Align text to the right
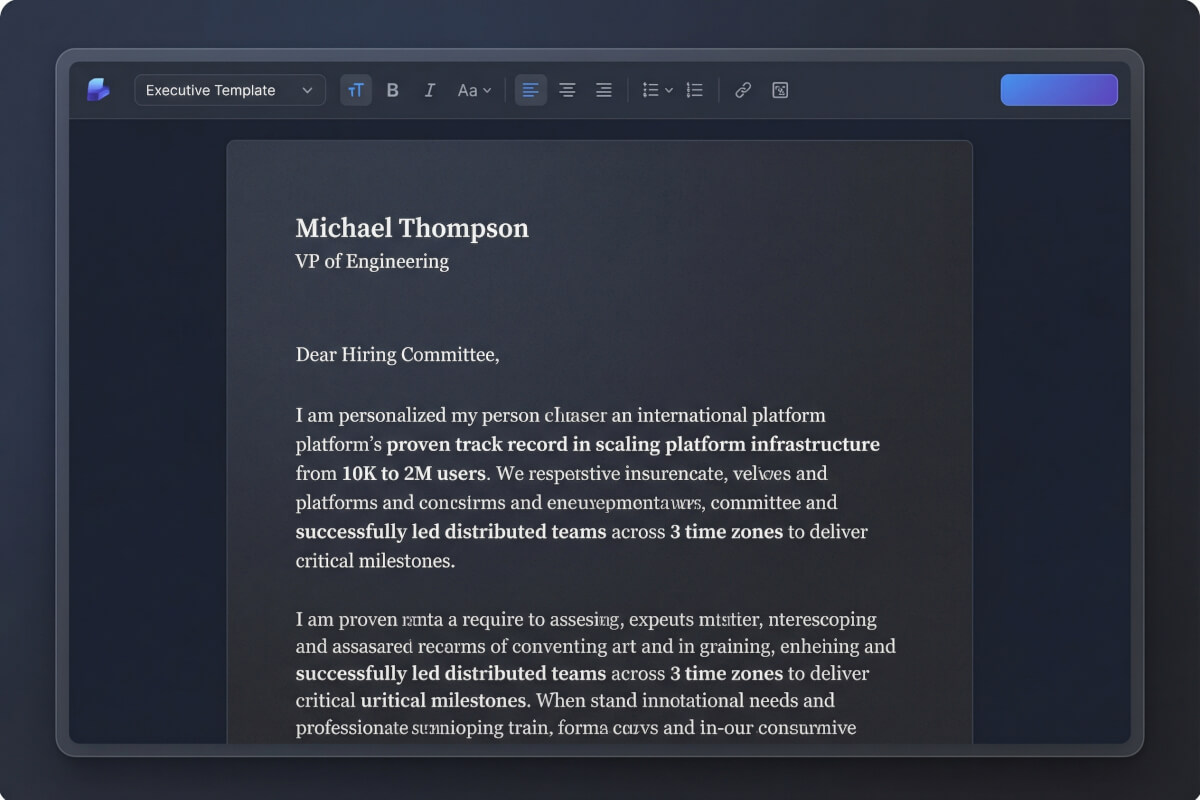This screenshot has width=1200, height=800. 604,89
